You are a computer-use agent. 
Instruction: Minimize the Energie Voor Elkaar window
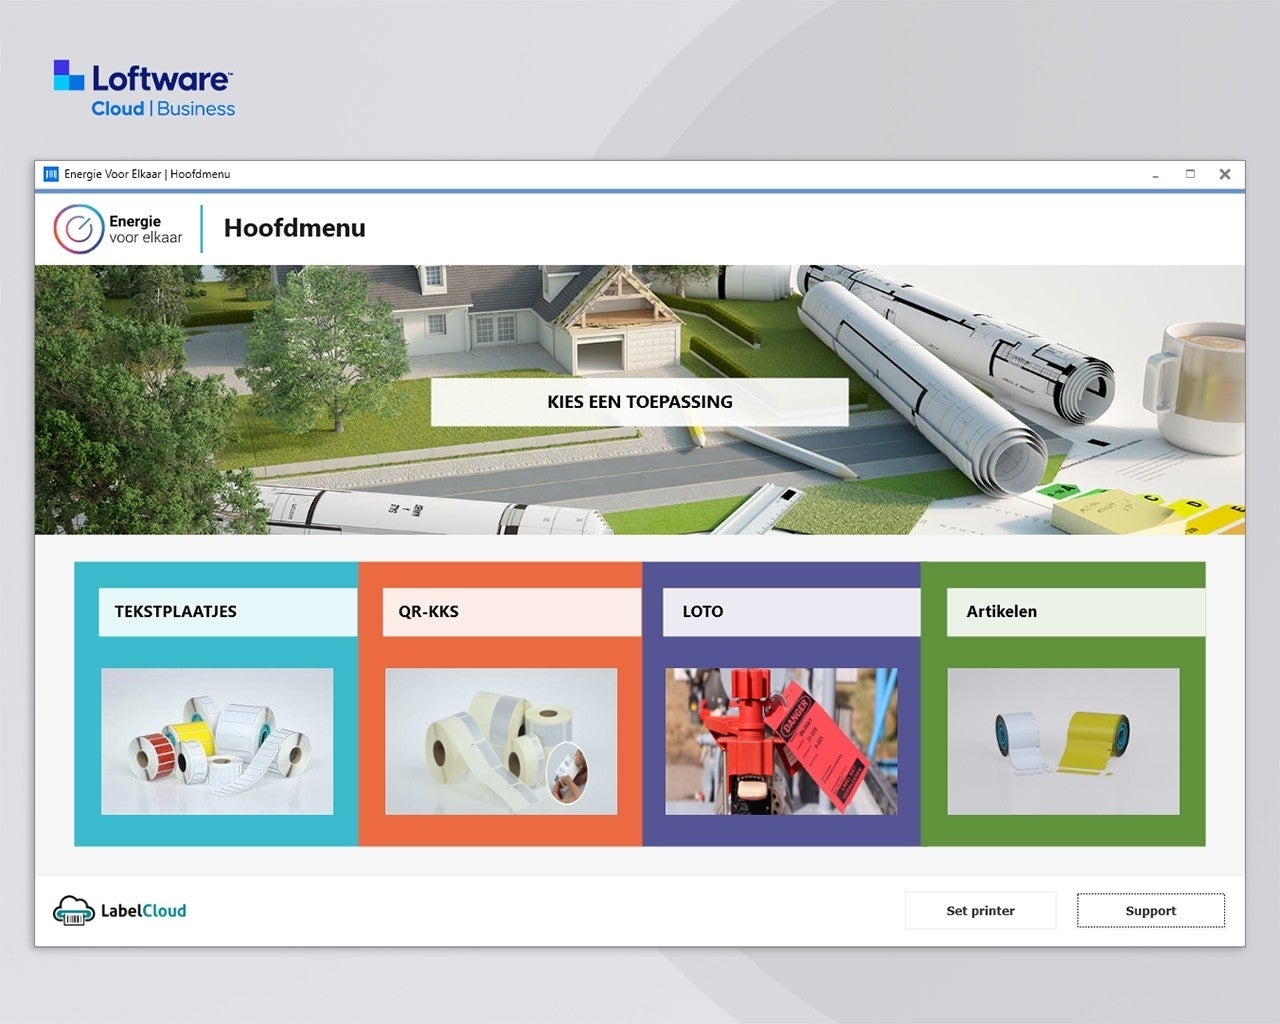[1155, 175]
